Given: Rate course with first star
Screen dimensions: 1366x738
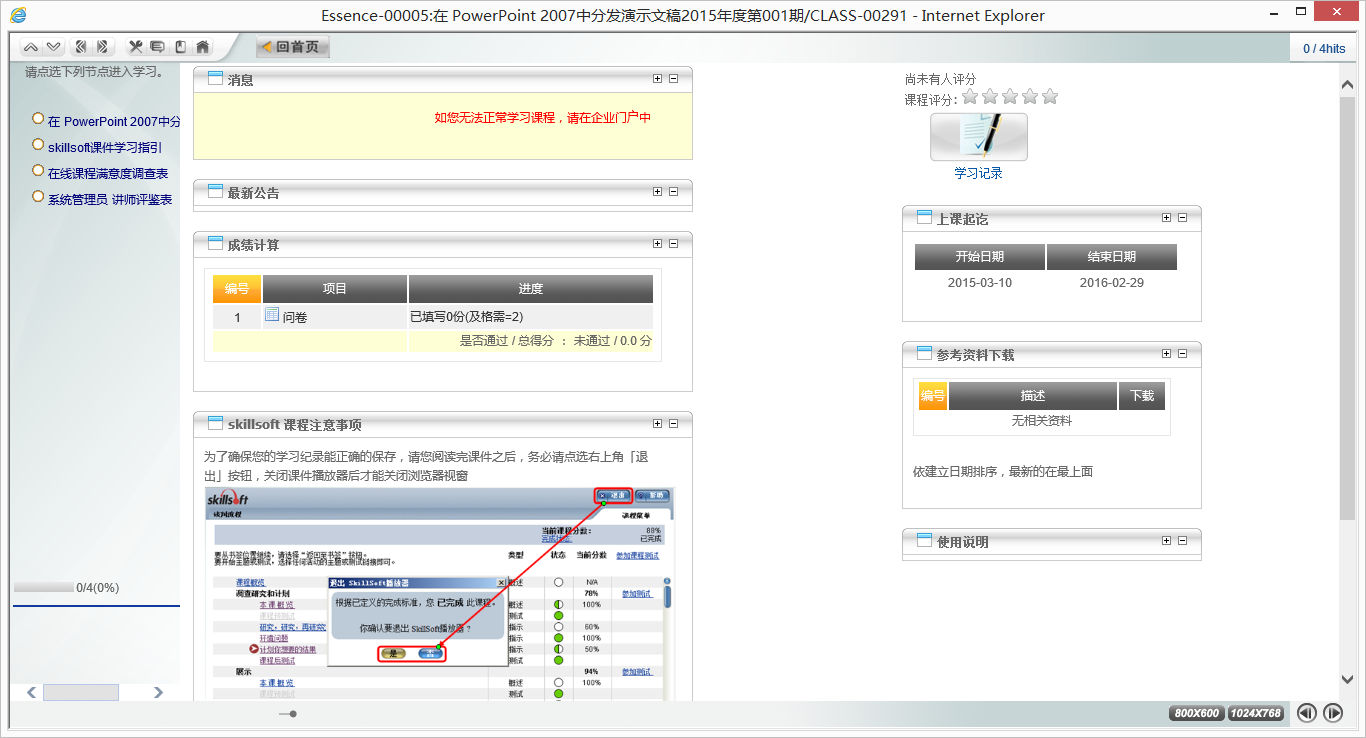Looking at the screenshot, I should click(970, 97).
